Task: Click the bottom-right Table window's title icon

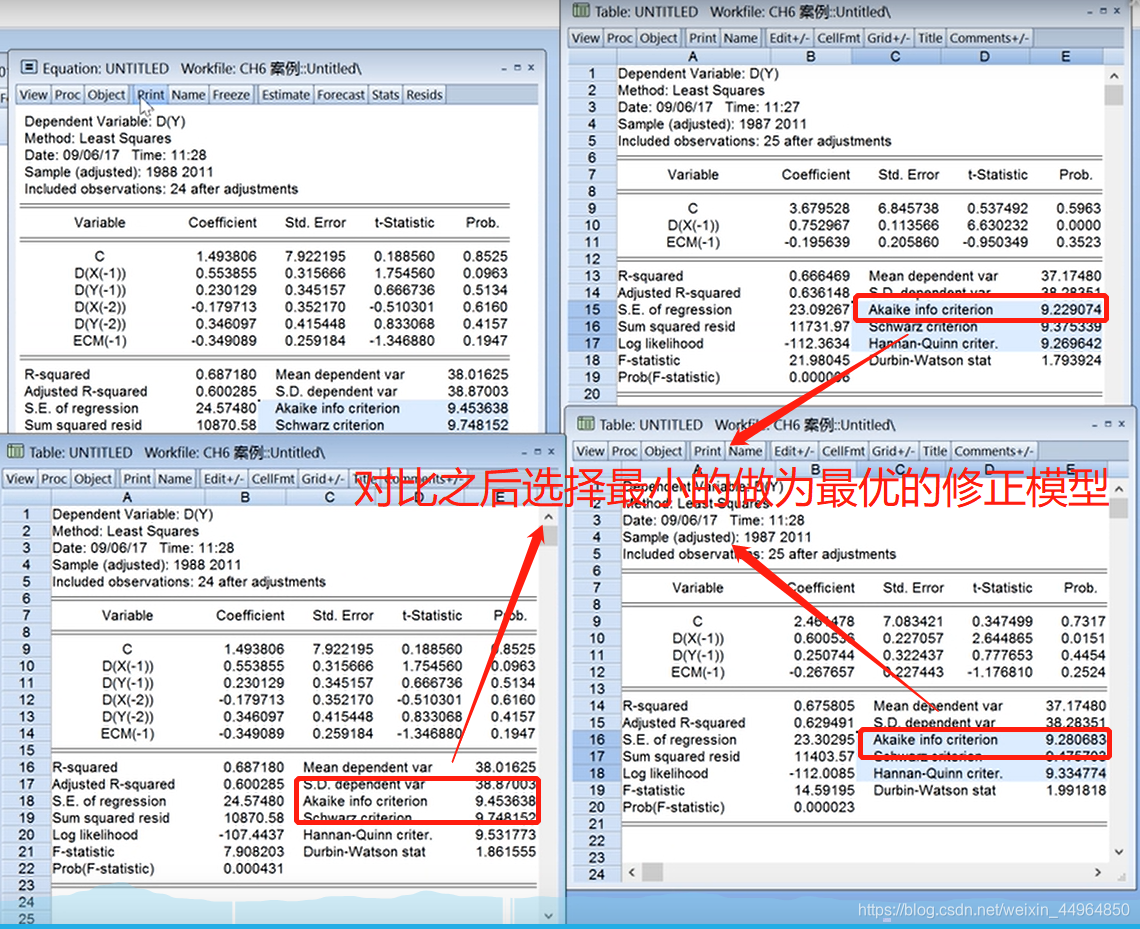Action: [x=585, y=424]
